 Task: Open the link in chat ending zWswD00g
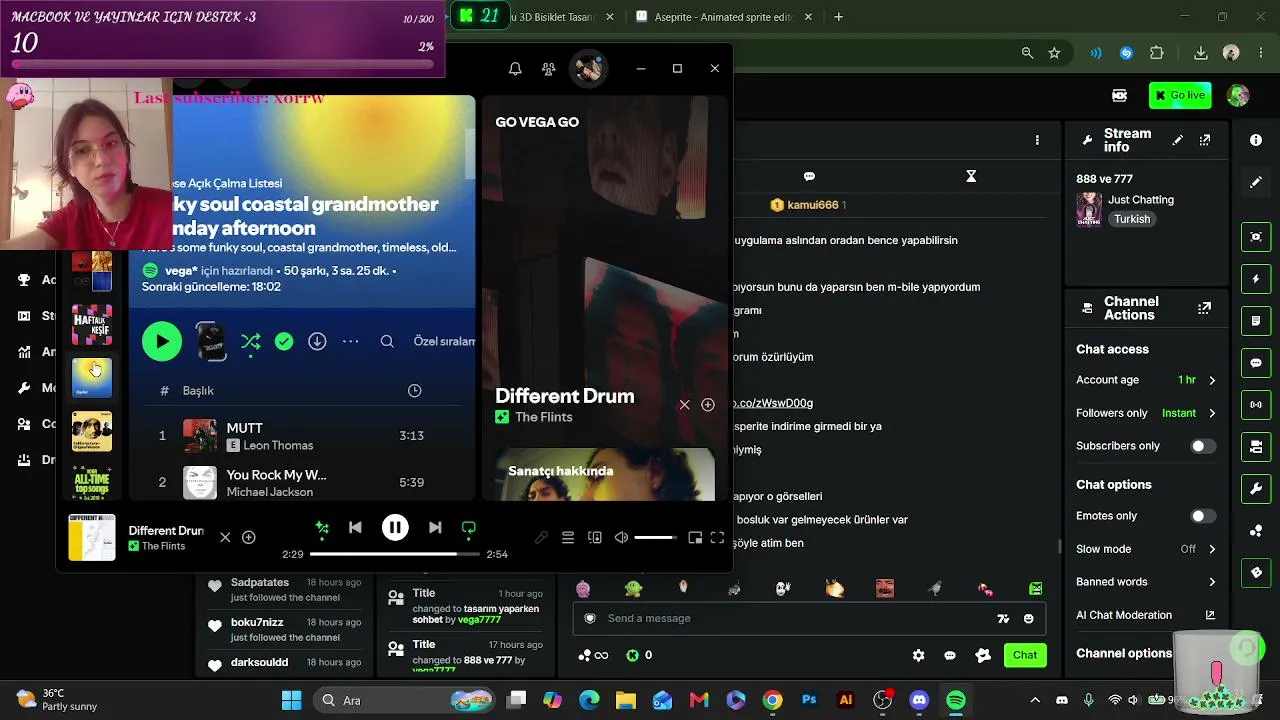click(774, 403)
